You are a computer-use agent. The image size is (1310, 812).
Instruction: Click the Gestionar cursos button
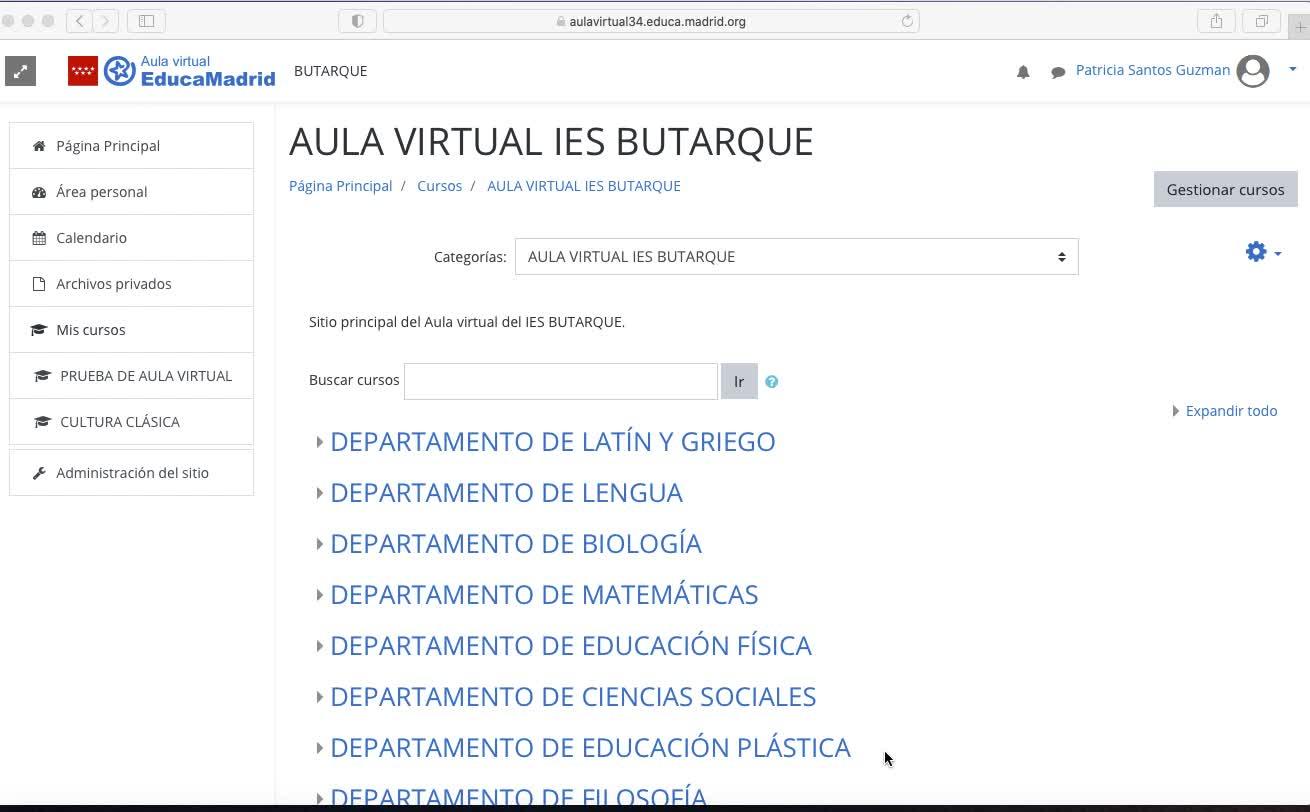[x=1225, y=189]
